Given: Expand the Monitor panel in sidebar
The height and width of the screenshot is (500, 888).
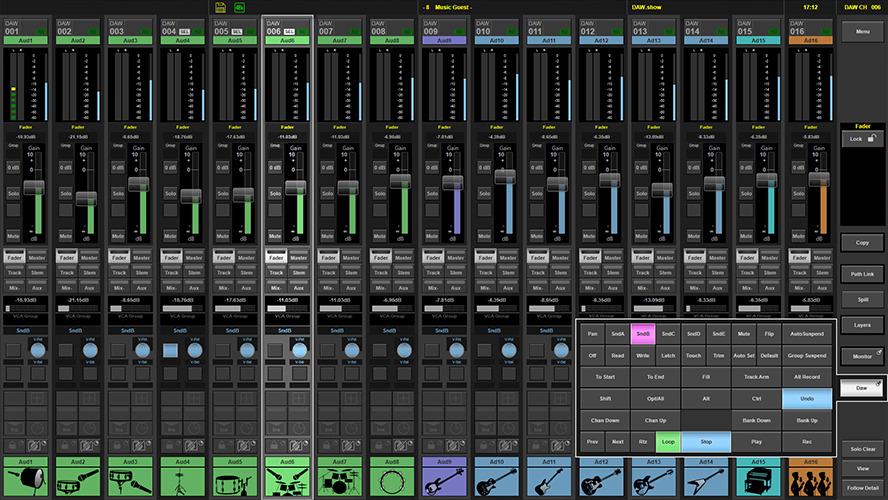Looking at the screenshot, I should [861, 356].
